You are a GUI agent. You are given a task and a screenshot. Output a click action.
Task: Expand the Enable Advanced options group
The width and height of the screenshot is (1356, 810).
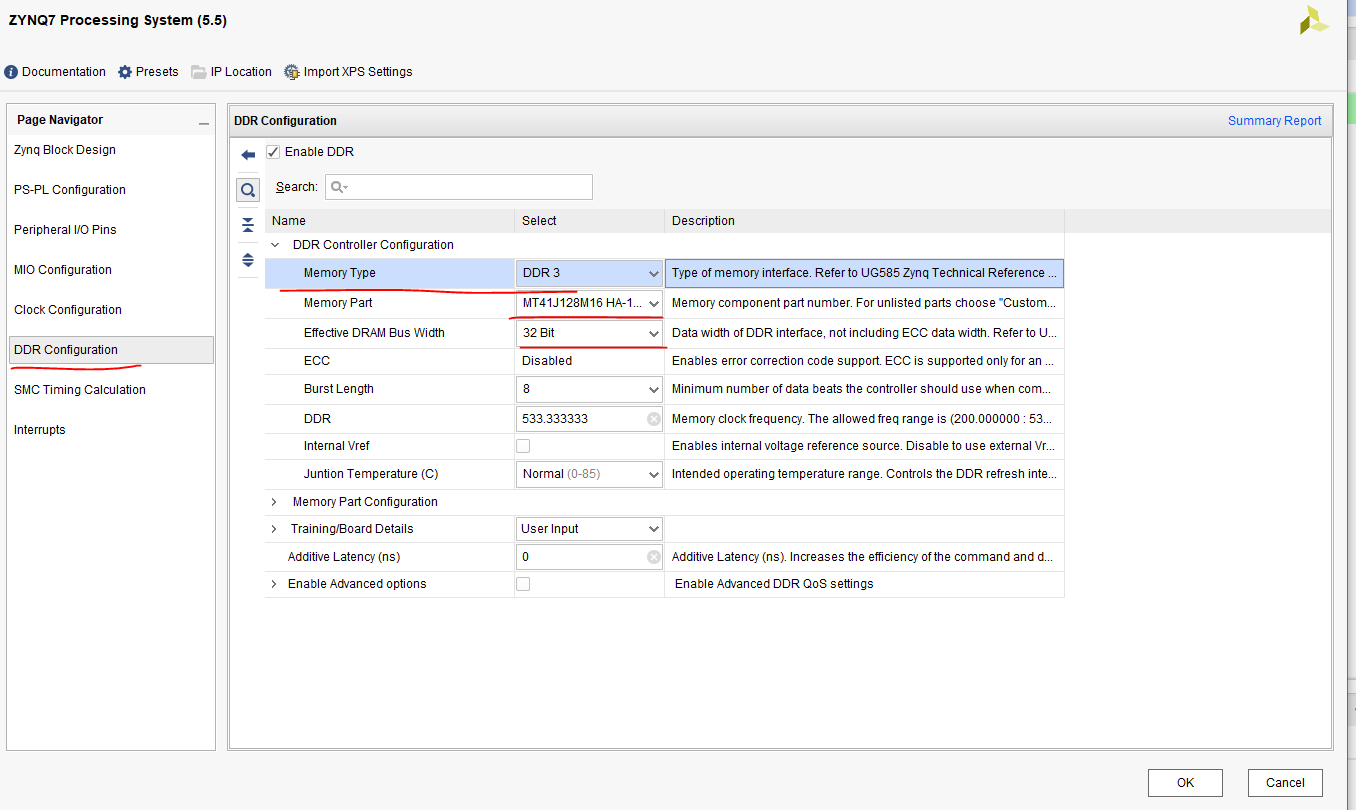pyautogui.click(x=275, y=584)
